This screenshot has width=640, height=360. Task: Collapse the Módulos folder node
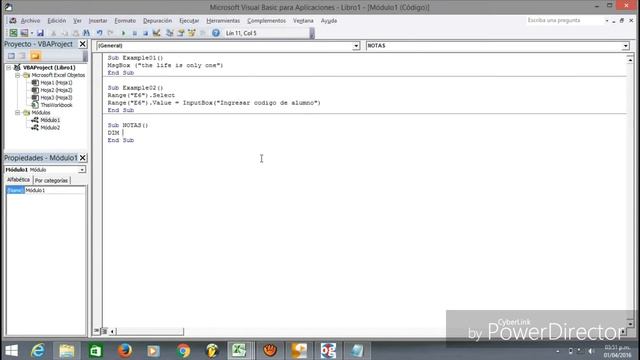[18, 113]
